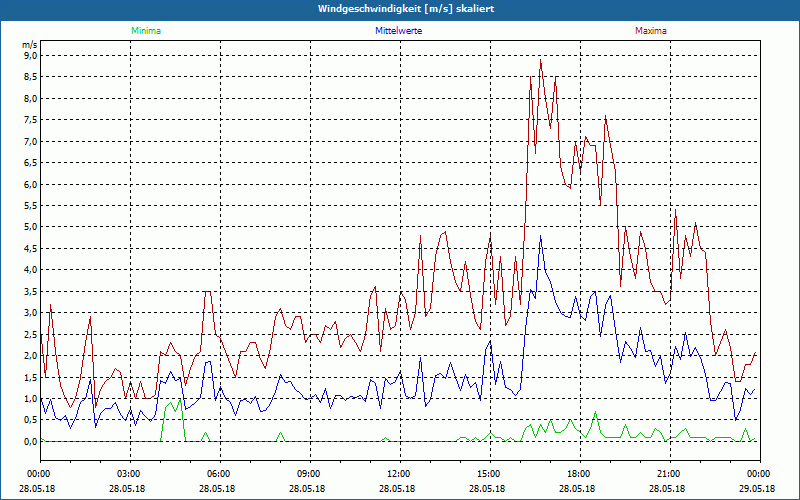This screenshot has height=500, width=800.
Task: Click the 06:00 time label
Action: (219, 474)
